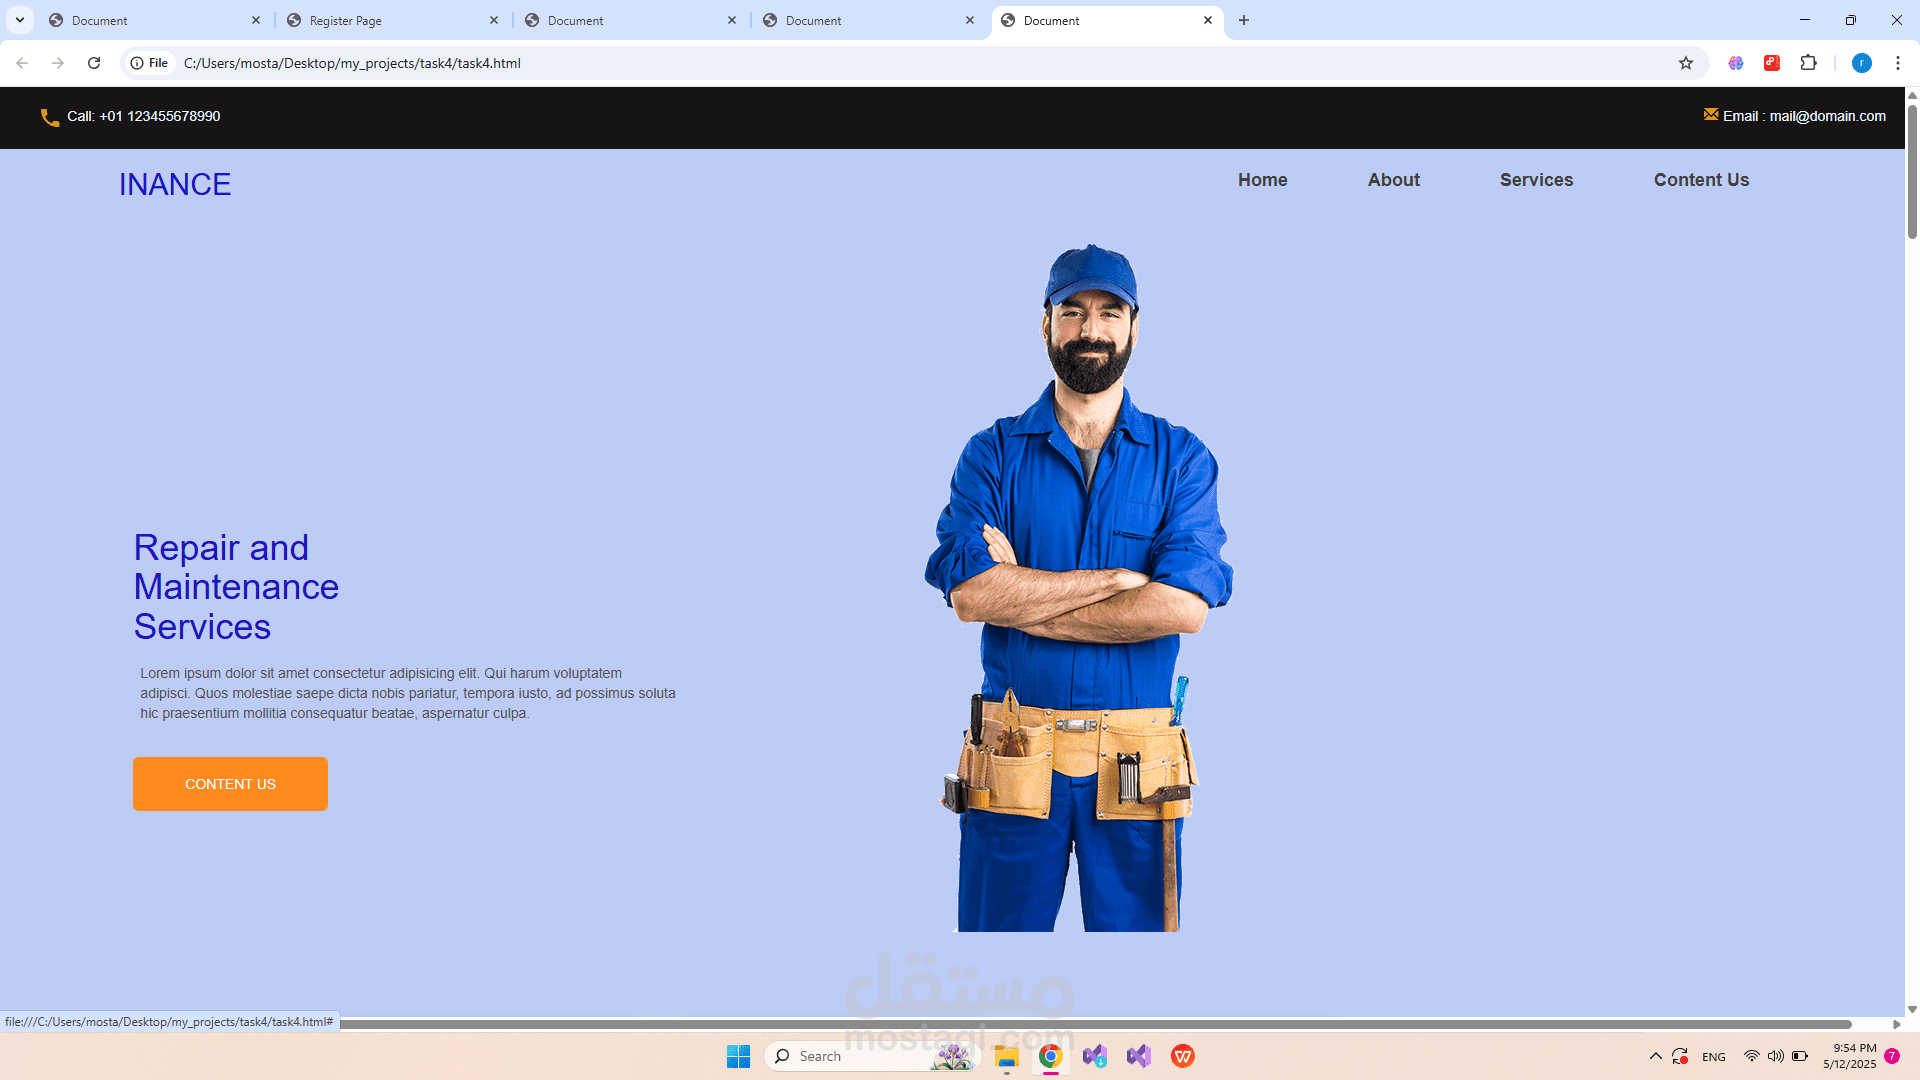
Task: Open the Extensions puzzle icon
Action: (1808, 63)
